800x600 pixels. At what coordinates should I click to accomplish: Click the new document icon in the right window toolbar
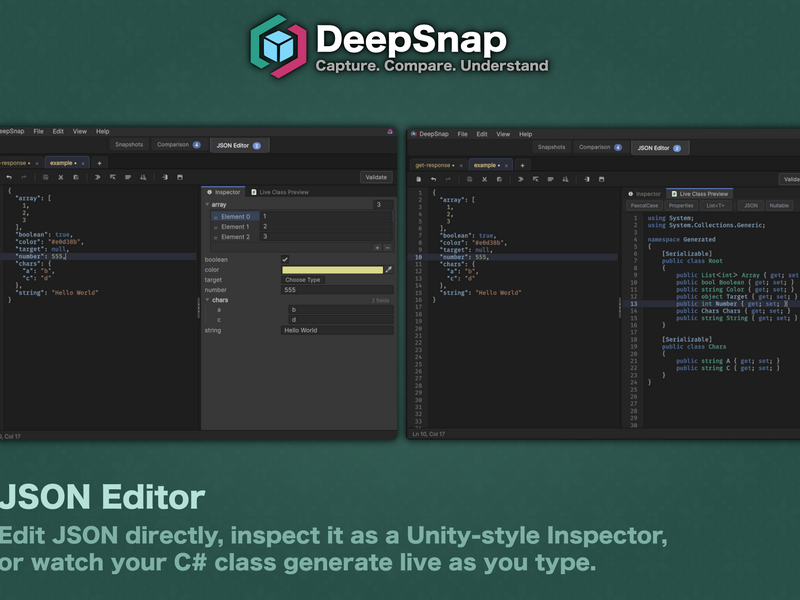tap(419, 180)
